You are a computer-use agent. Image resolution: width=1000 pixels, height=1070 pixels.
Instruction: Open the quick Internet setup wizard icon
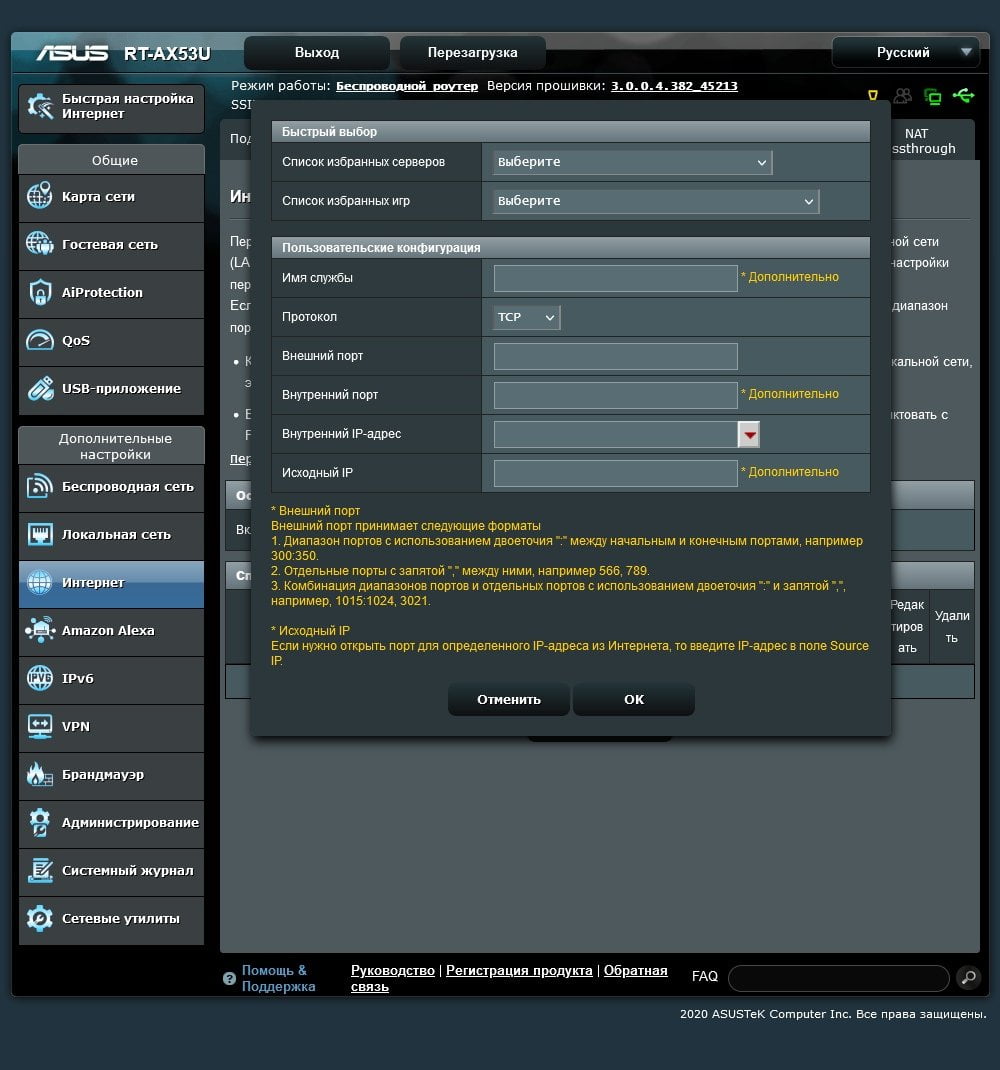40,106
